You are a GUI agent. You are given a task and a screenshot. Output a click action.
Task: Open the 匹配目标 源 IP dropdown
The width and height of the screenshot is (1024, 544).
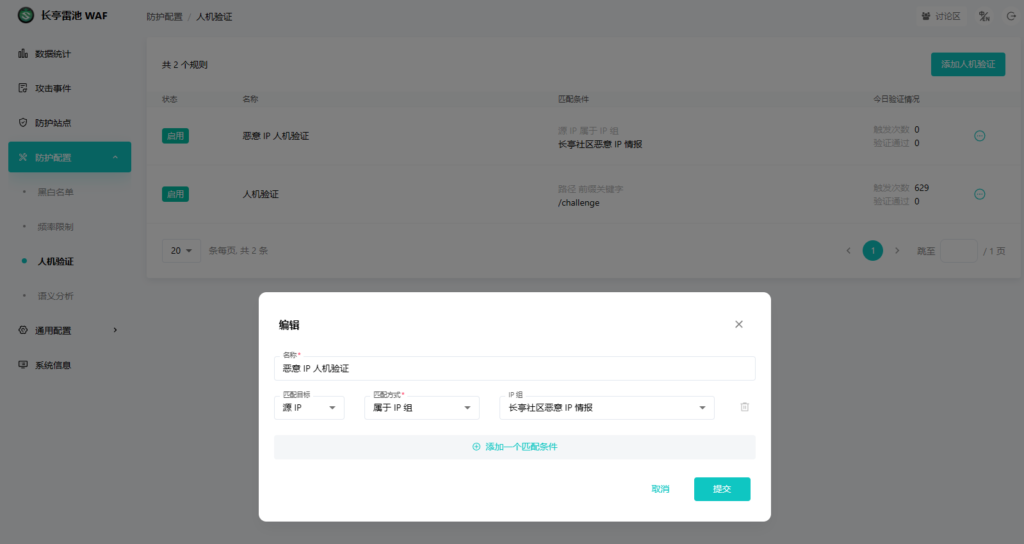click(309, 408)
